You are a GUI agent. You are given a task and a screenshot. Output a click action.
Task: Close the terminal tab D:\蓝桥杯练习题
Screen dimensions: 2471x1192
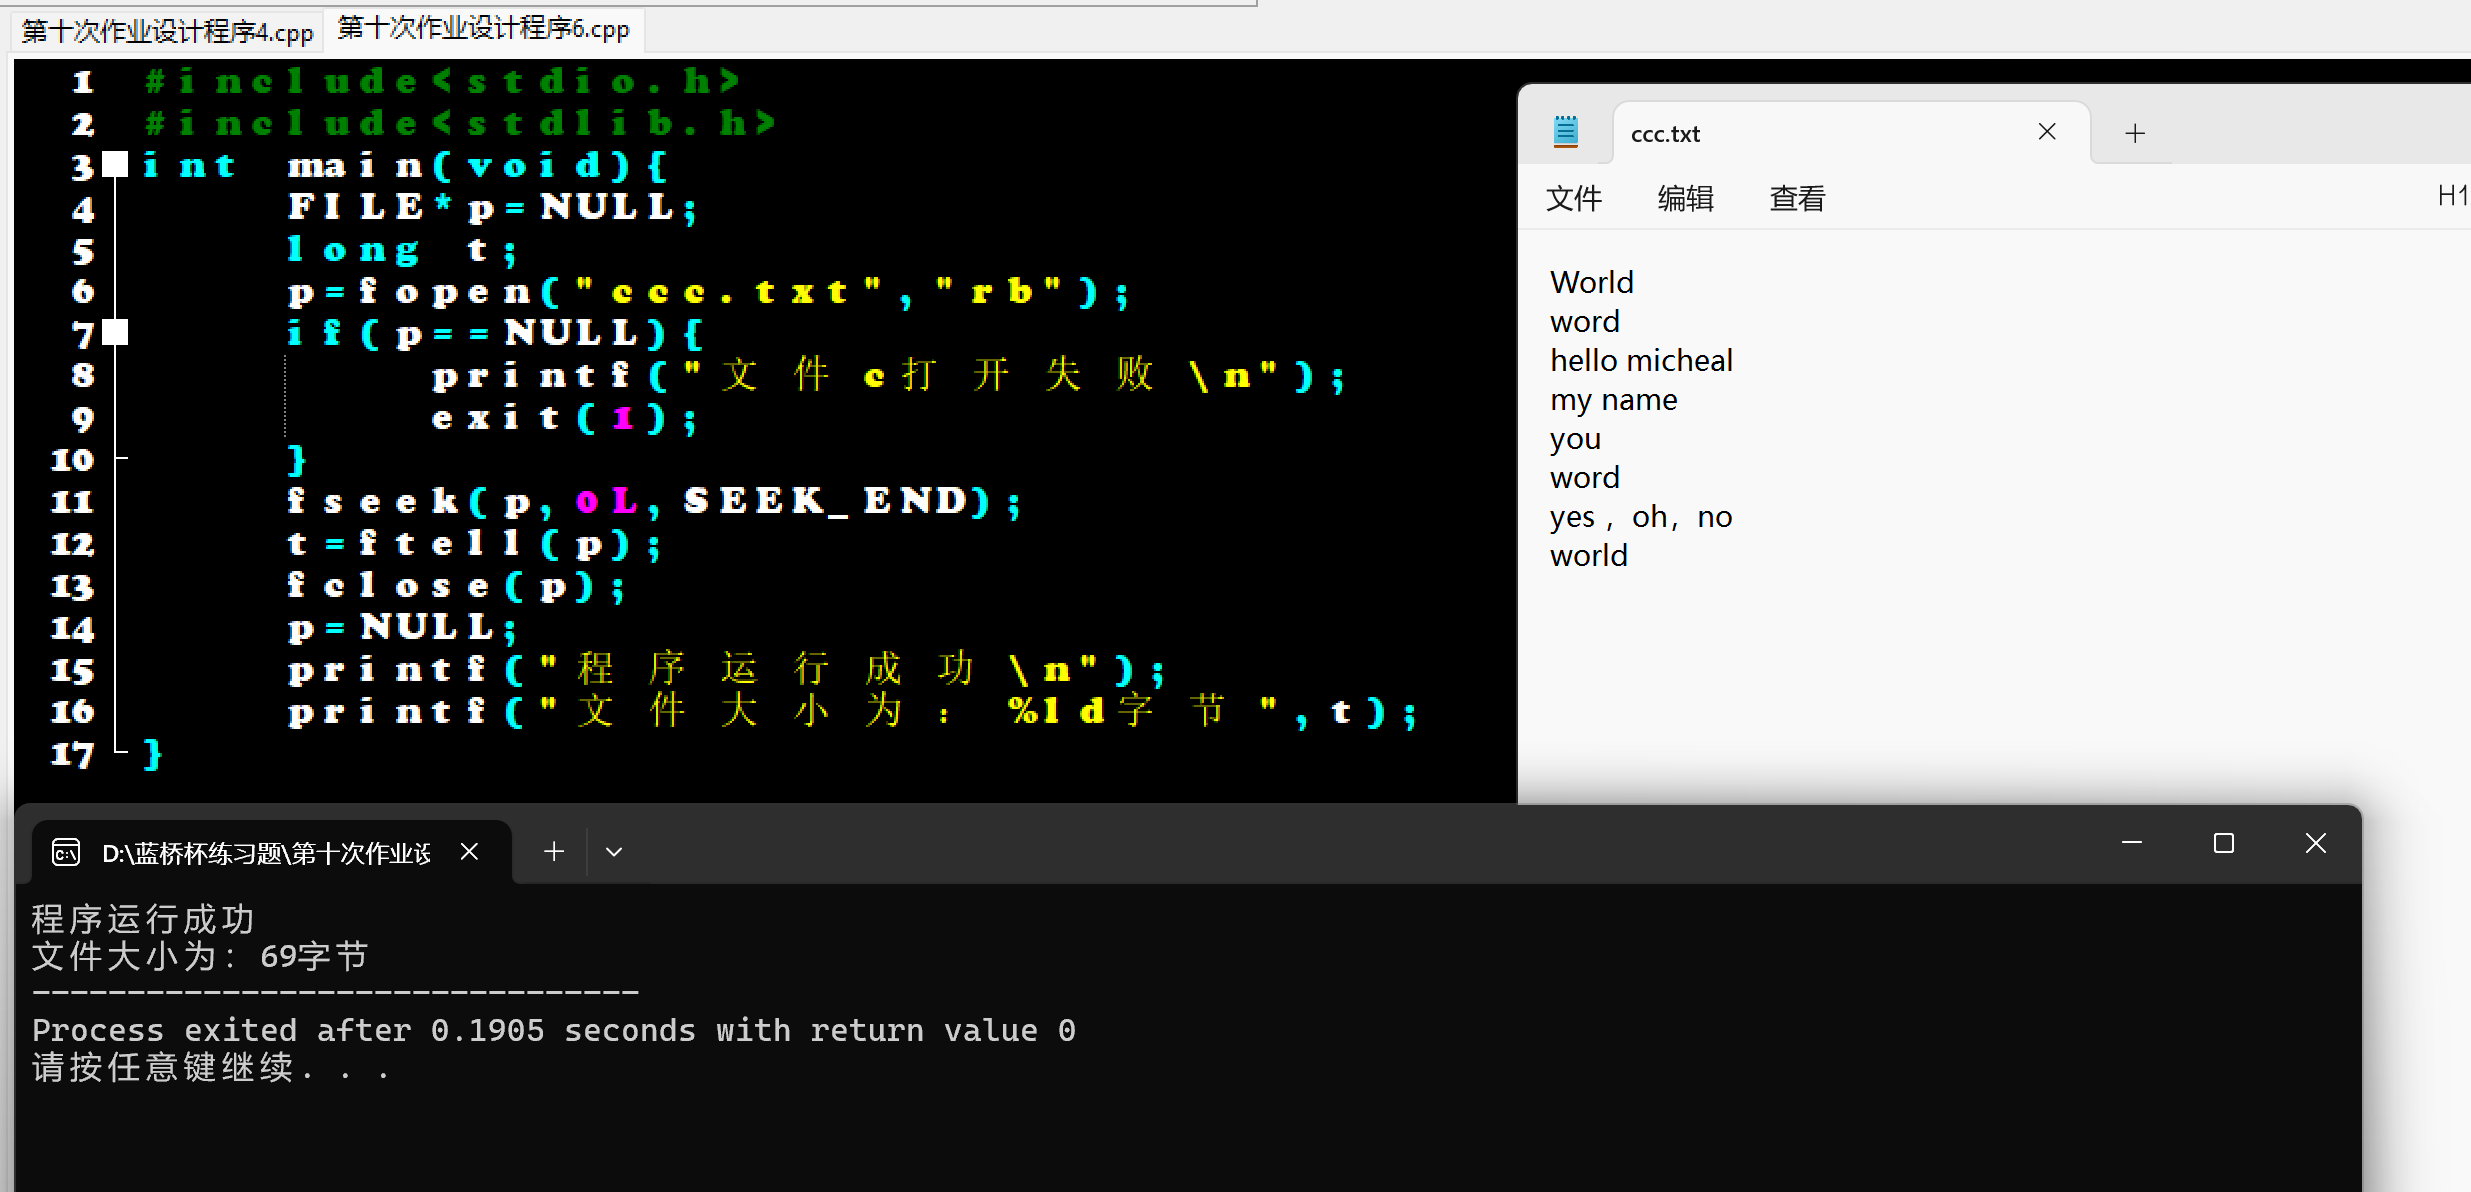click(469, 852)
